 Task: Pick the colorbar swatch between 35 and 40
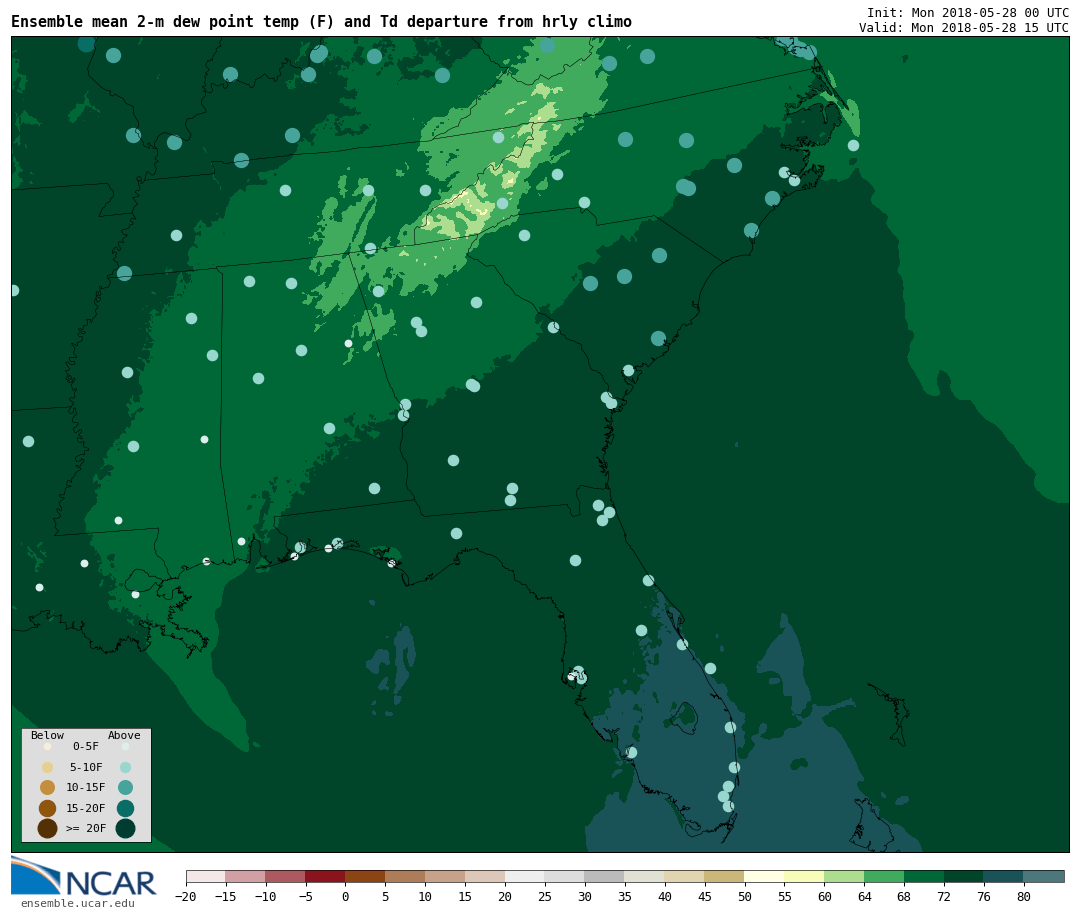pos(645,876)
